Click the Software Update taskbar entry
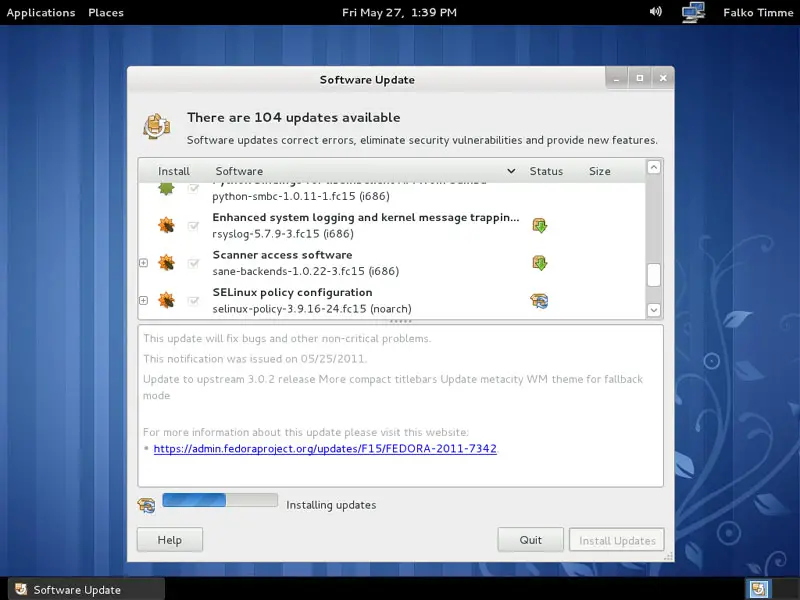 coord(86,589)
